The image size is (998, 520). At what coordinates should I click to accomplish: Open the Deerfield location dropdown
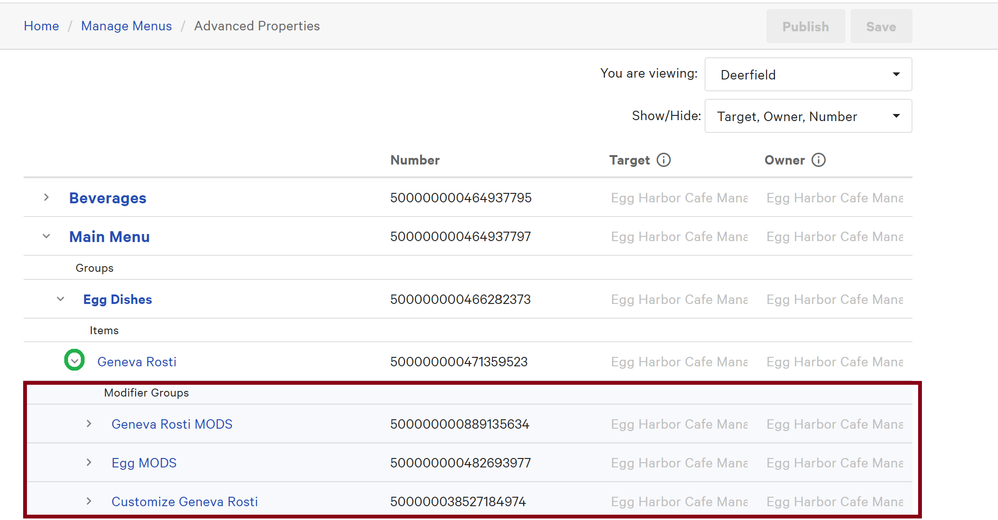point(808,75)
